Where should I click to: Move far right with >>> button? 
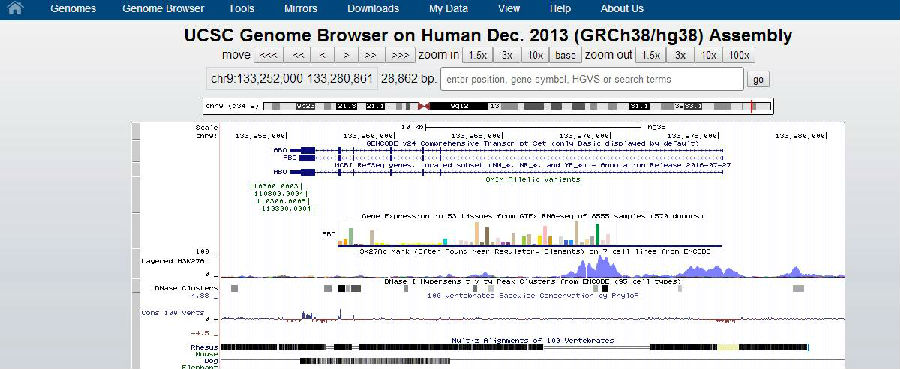[399, 55]
